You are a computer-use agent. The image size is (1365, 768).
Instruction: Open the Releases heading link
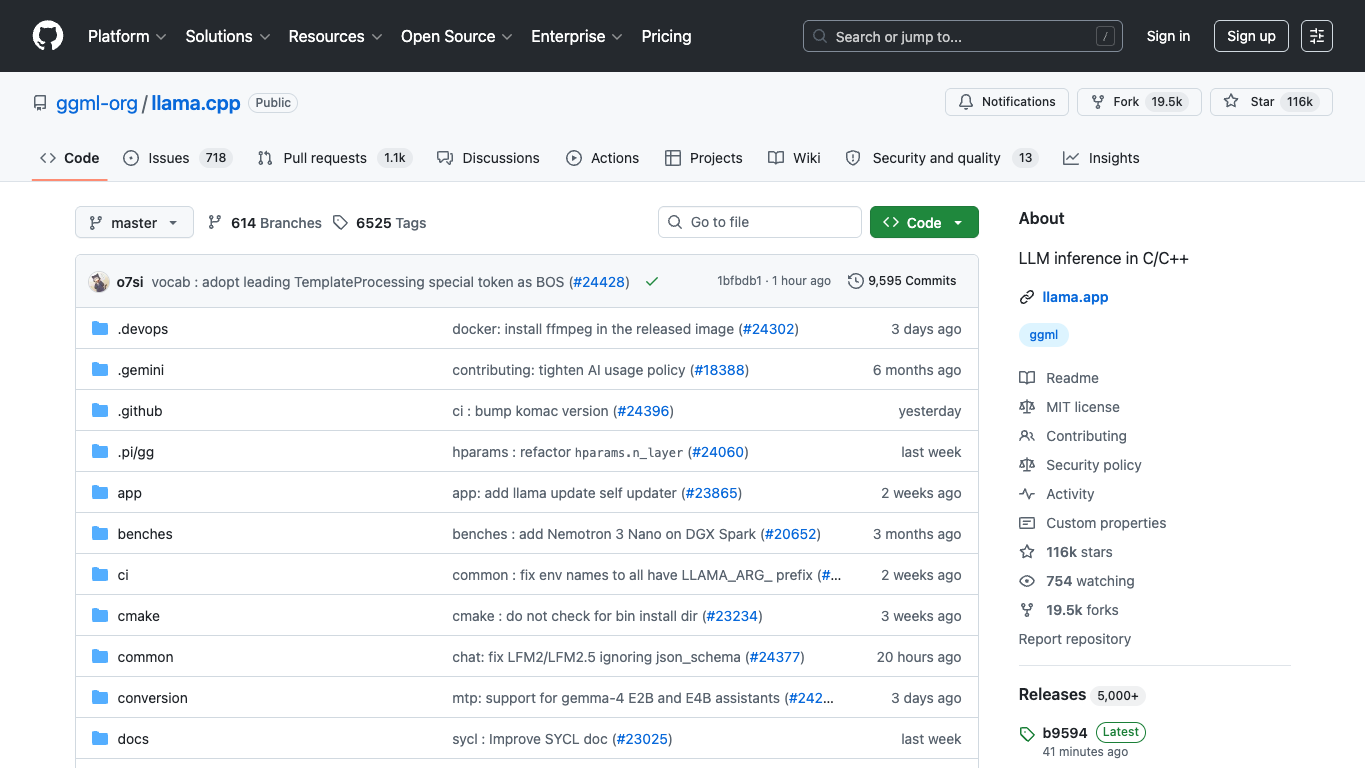[1052, 694]
